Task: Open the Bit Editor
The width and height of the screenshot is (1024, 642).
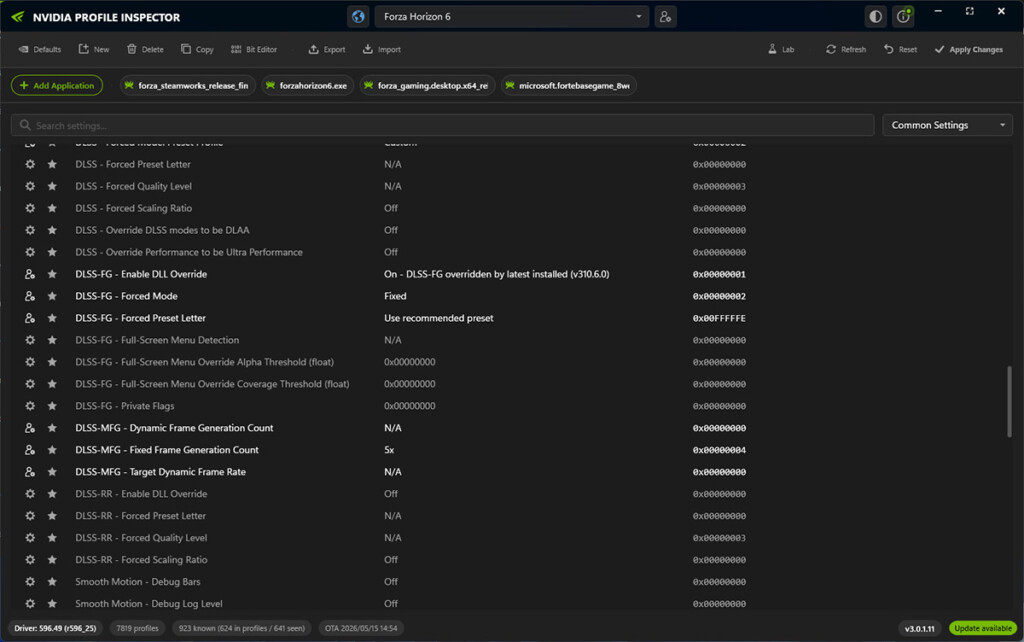Action: 254,50
